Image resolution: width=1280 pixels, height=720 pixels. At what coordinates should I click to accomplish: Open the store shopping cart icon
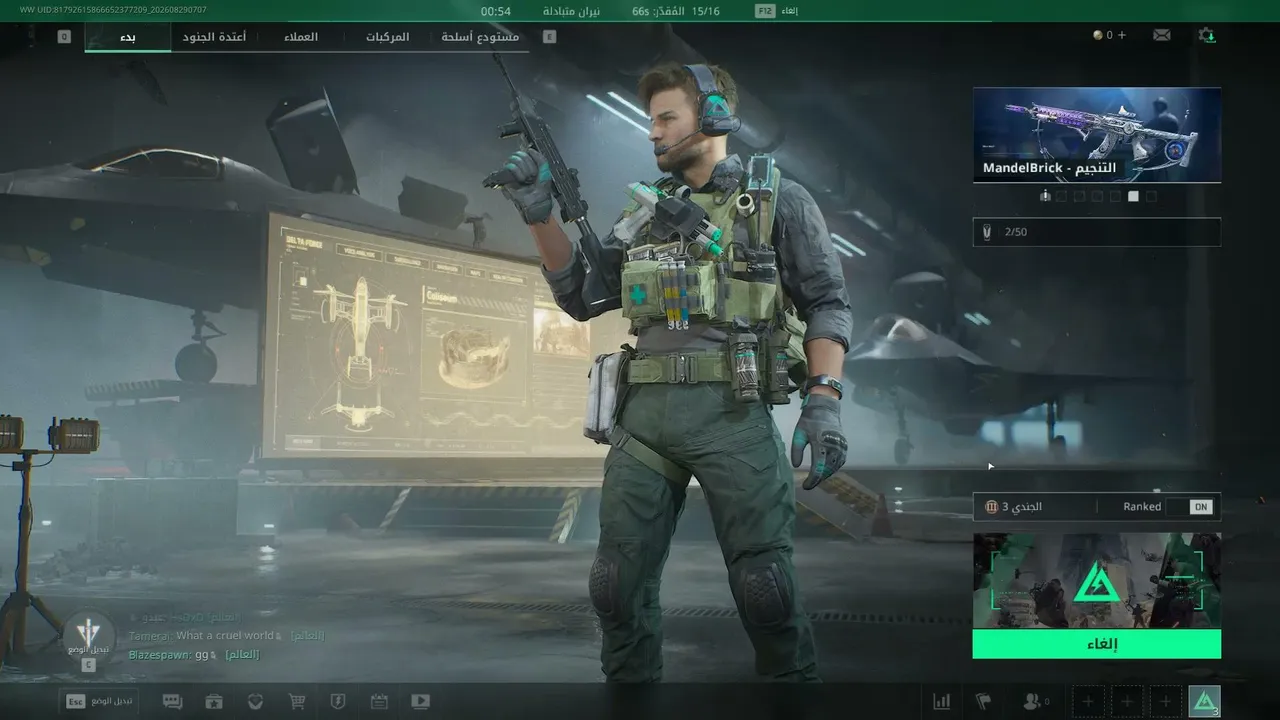point(297,702)
